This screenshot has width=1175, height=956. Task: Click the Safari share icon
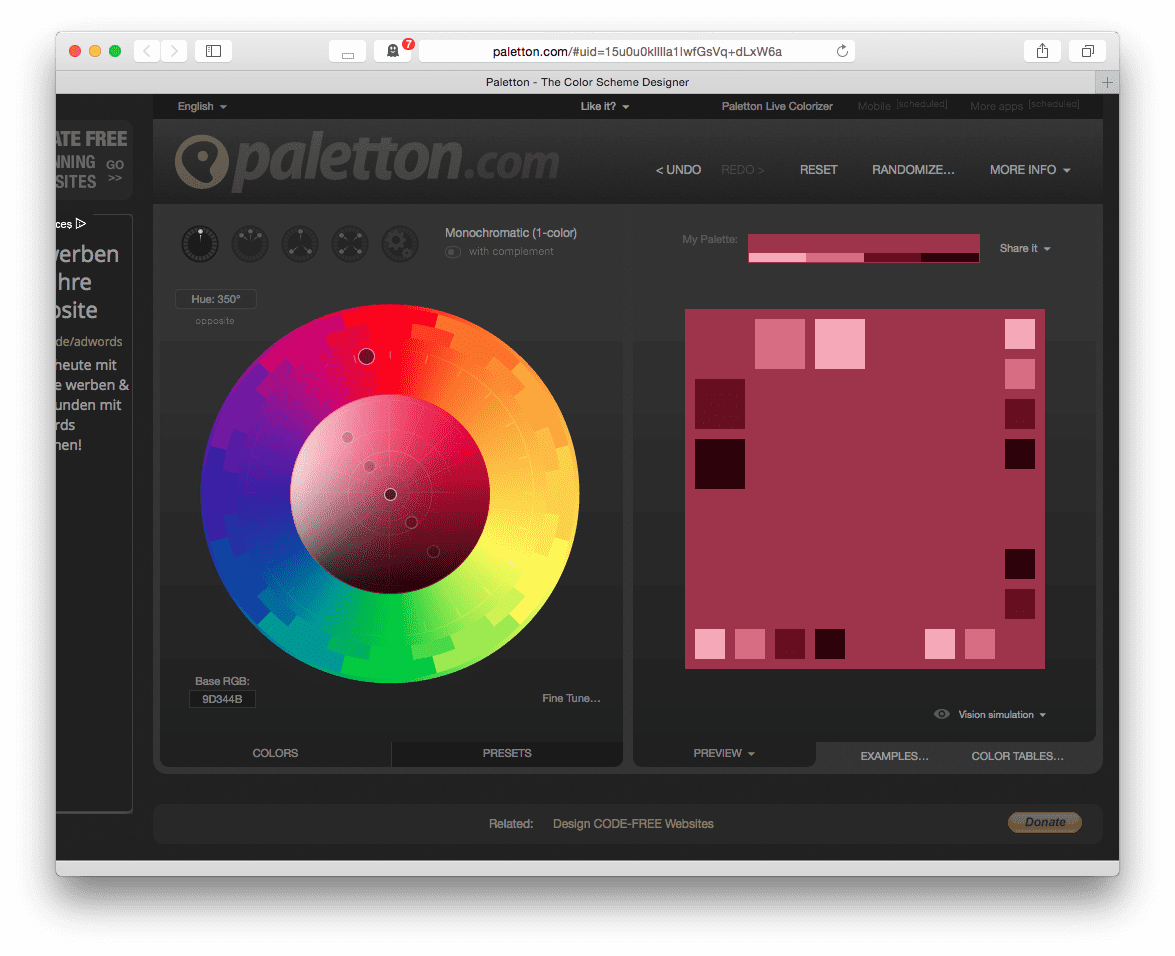pyautogui.click(x=1042, y=51)
